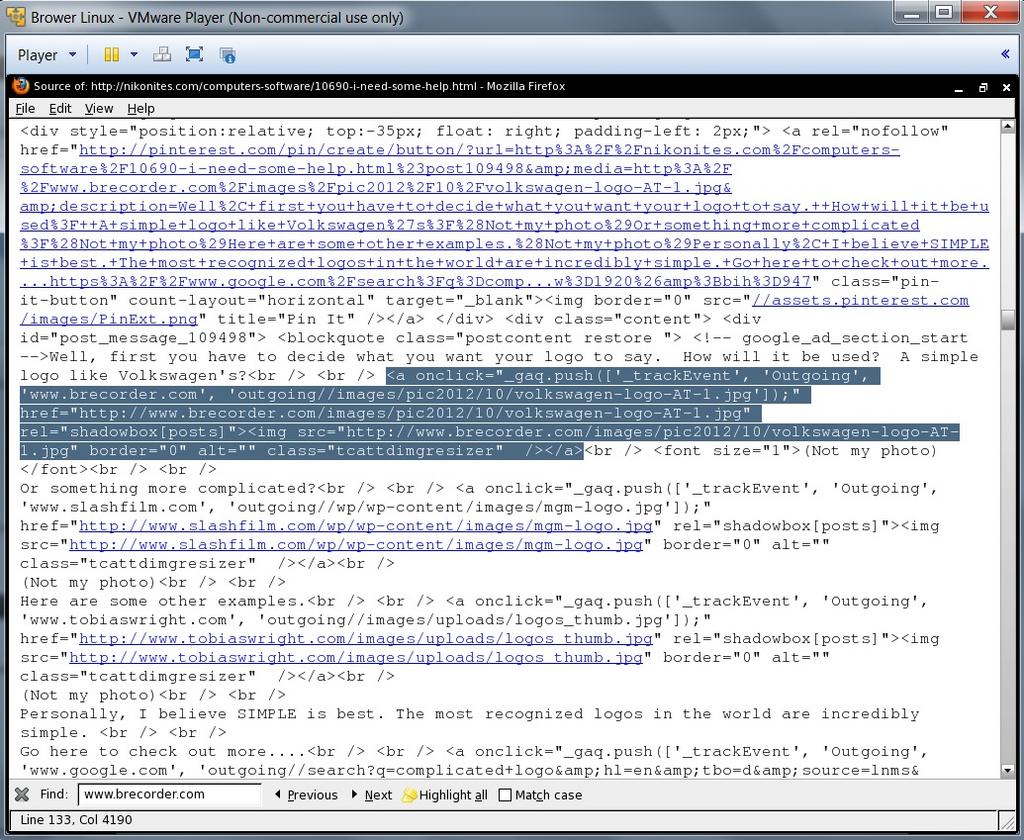The height and width of the screenshot is (840, 1024).
Task: Click the Find input field
Action: click(169, 794)
